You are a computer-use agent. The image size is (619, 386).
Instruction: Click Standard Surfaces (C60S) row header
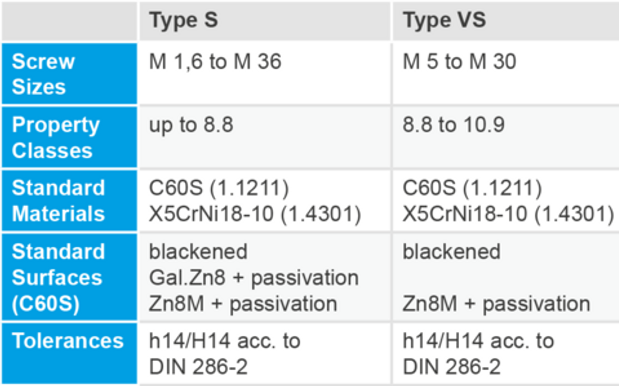tap(69, 277)
